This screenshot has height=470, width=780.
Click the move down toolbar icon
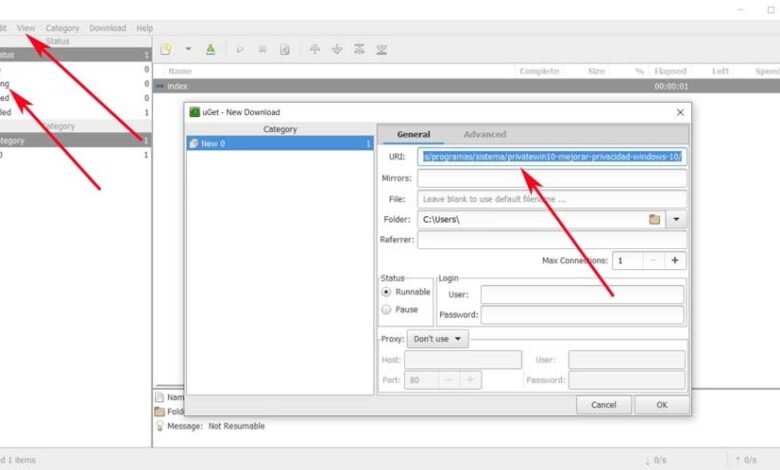click(337, 49)
